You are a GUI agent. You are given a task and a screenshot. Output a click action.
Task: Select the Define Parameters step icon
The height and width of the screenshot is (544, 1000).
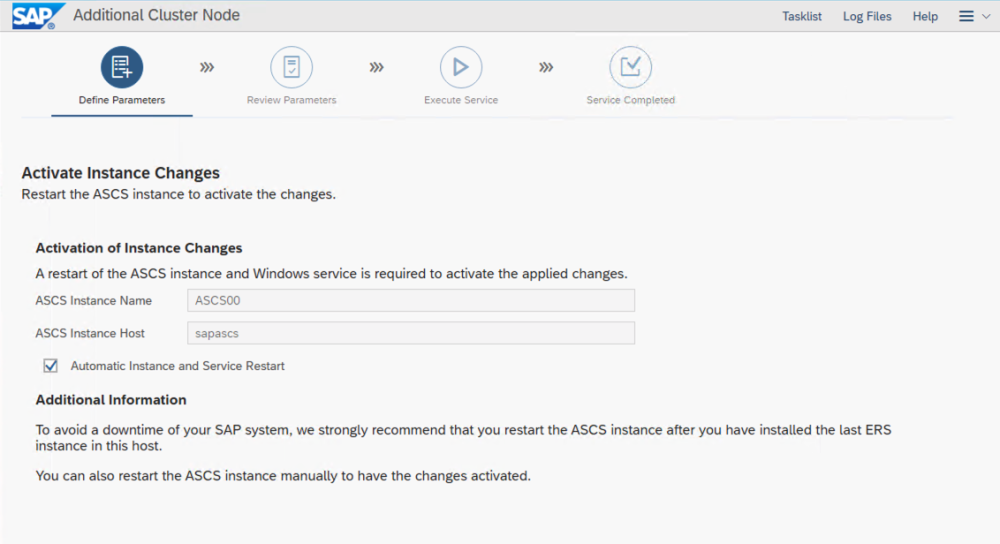[x=122, y=67]
